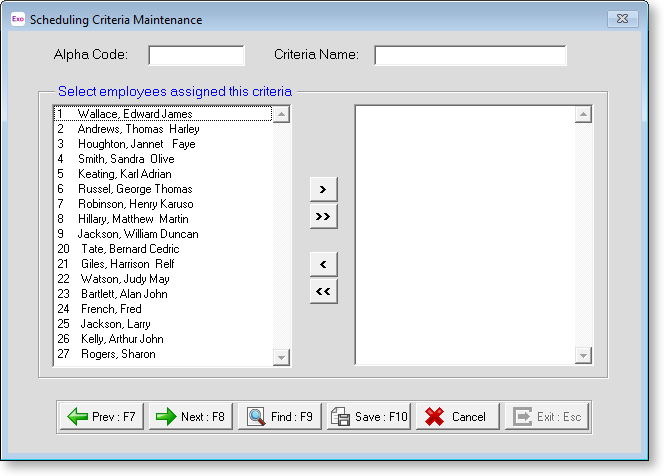The image size is (664, 476).
Task: Pick Rogers, Sharon from employee list
Action: pyautogui.click(x=118, y=354)
